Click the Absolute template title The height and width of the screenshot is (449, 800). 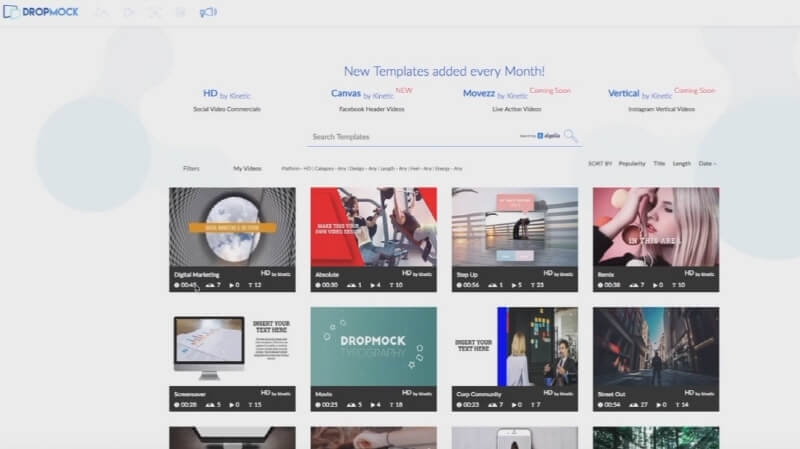(327, 275)
